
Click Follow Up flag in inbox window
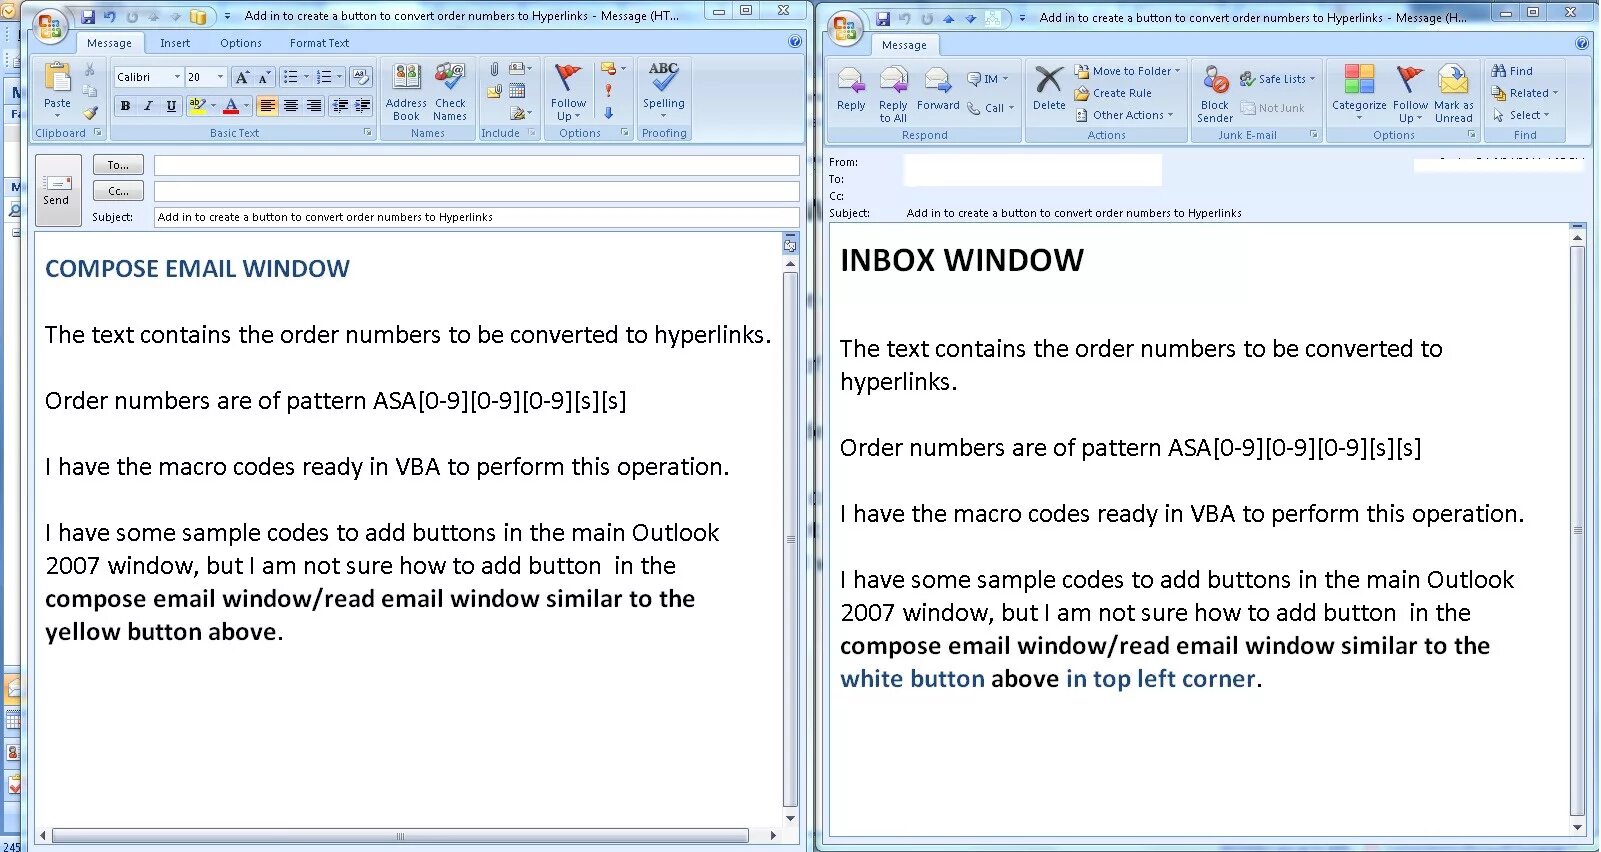(1410, 94)
